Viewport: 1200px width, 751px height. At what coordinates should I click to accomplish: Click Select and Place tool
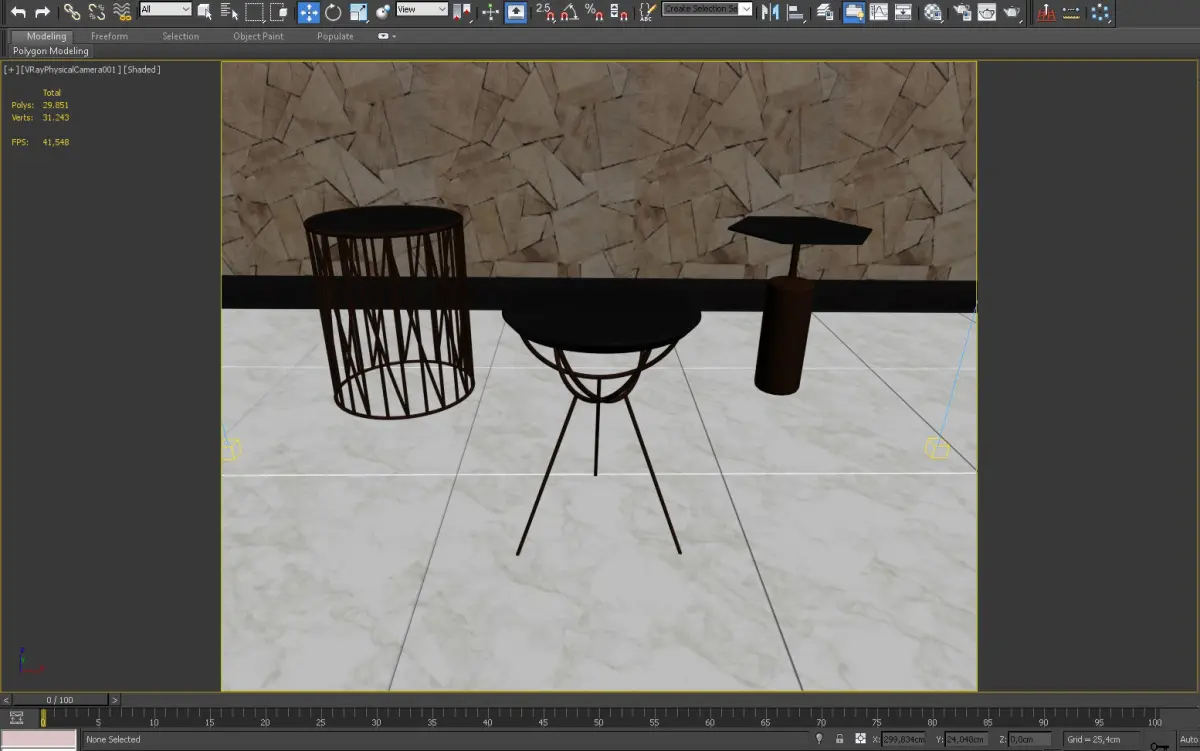coord(382,12)
